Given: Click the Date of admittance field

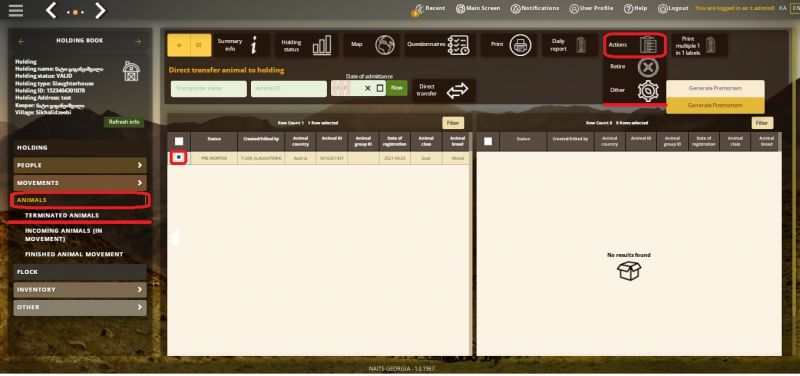Looking at the screenshot, I should coord(358,88).
